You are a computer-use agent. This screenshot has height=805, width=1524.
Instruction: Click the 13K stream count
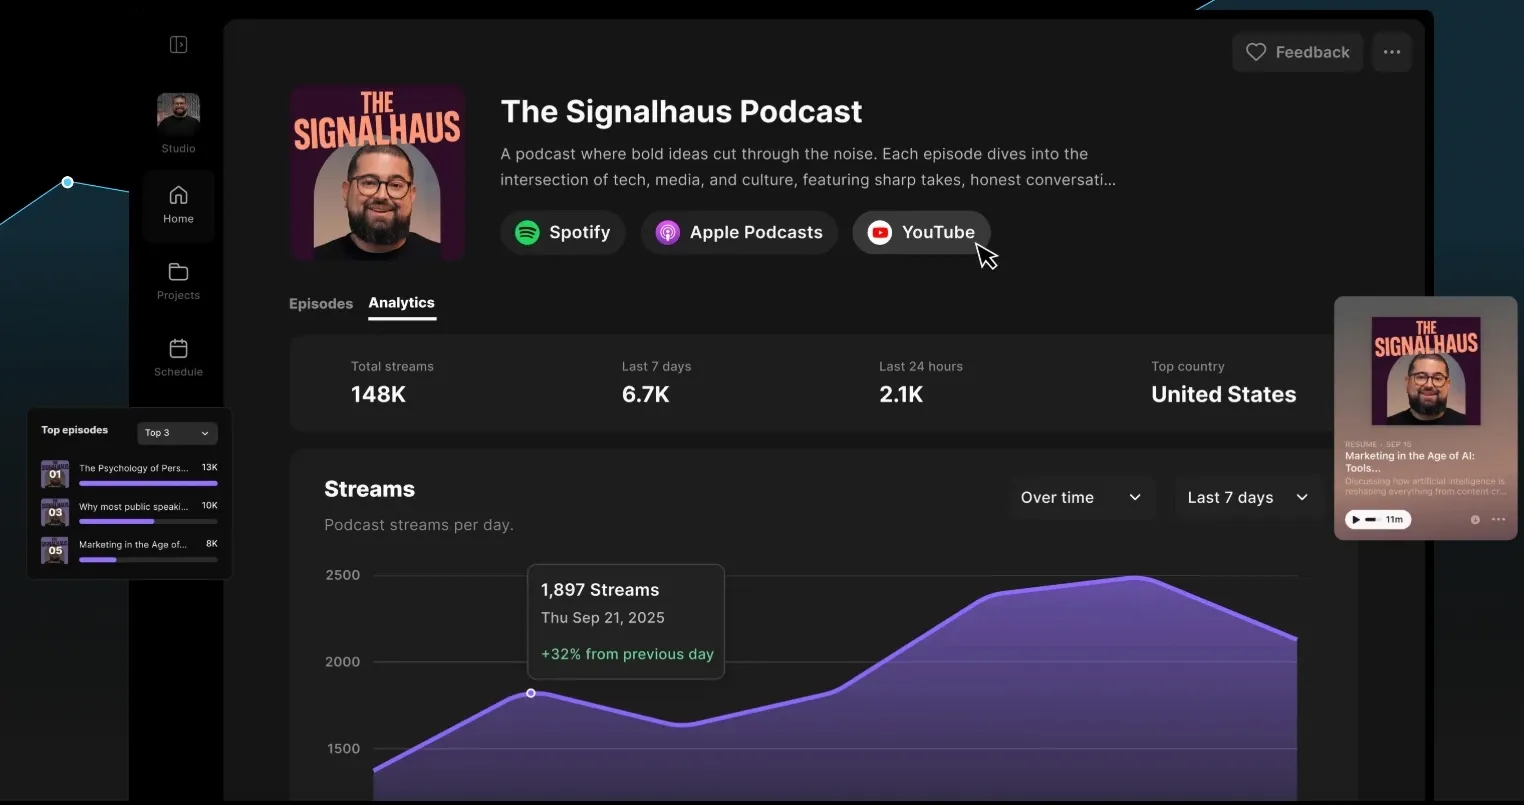pos(210,467)
